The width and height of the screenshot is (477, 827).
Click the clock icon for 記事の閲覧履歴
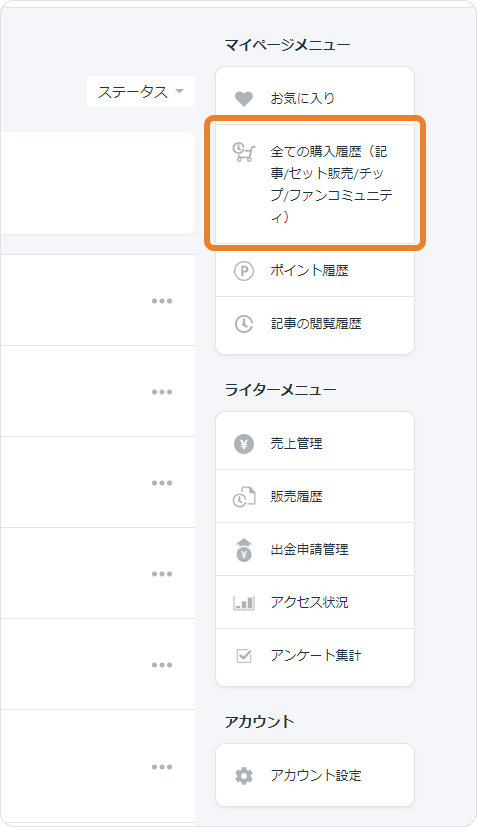[244, 324]
